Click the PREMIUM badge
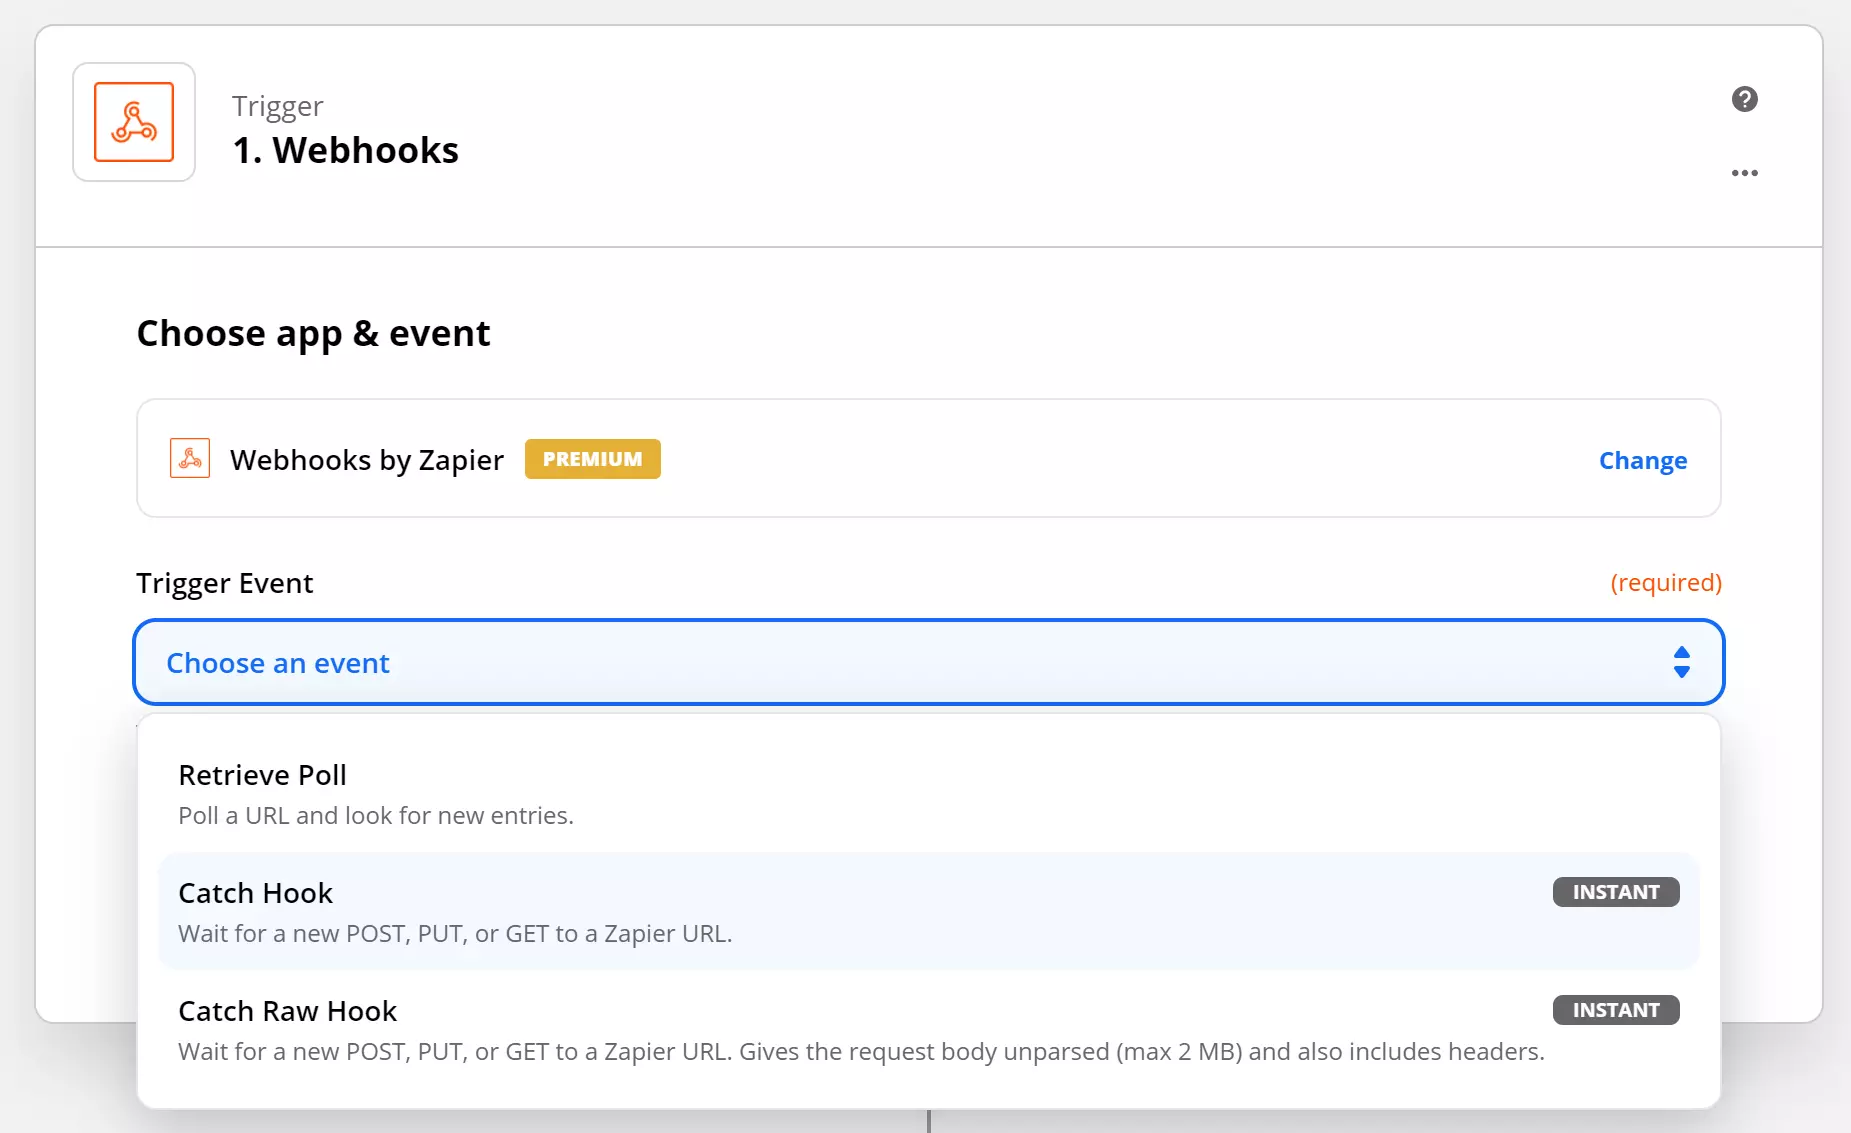The width and height of the screenshot is (1851, 1133). [x=592, y=459]
